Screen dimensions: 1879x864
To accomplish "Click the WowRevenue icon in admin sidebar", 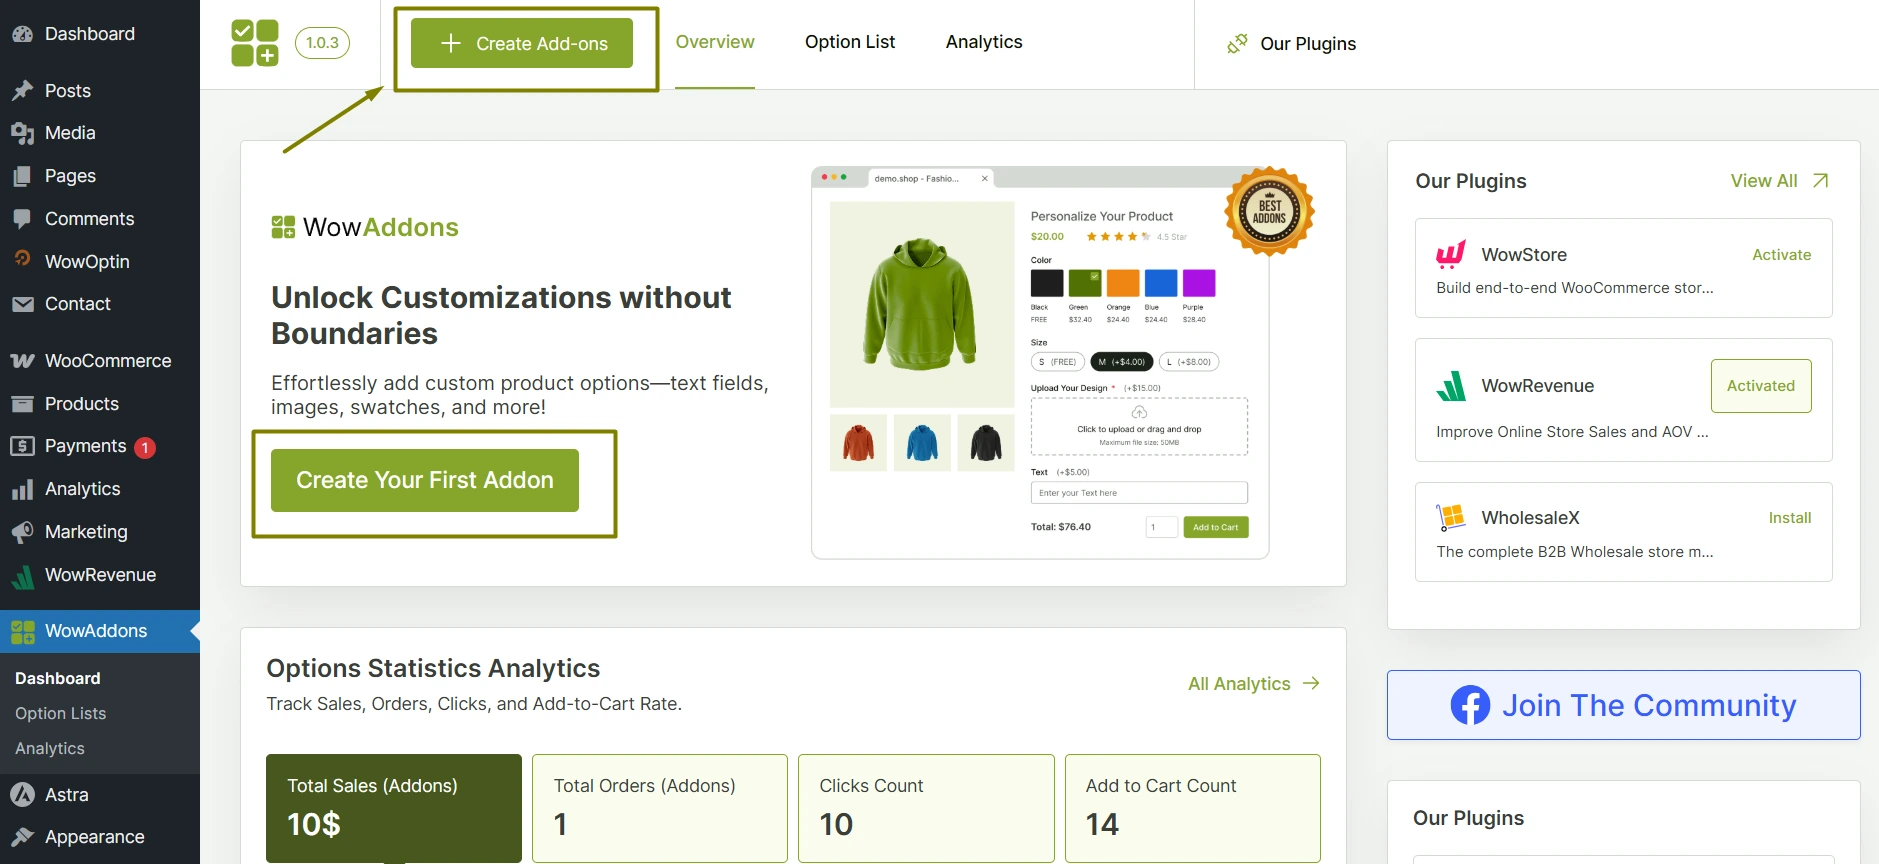I will [x=22, y=576].
